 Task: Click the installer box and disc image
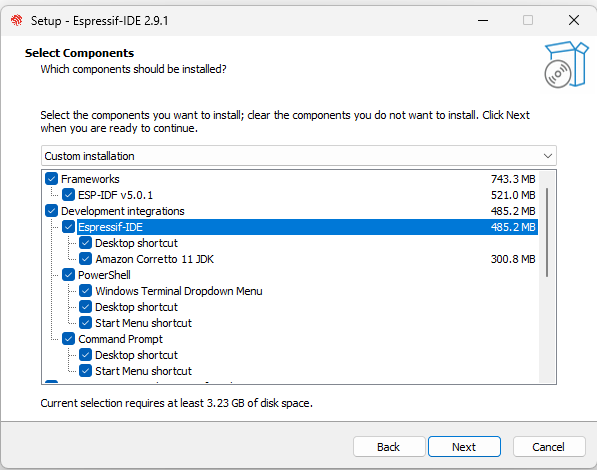(x=566, y=65)
